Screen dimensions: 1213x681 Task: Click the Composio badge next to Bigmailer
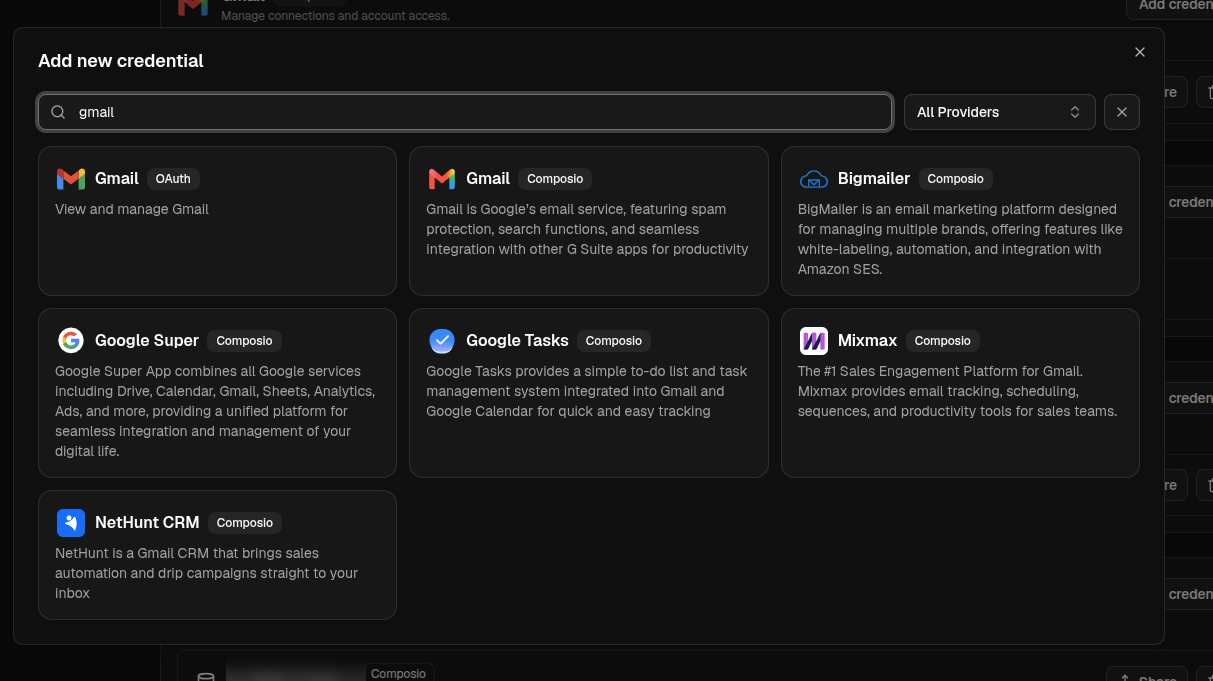click(955, 179)
